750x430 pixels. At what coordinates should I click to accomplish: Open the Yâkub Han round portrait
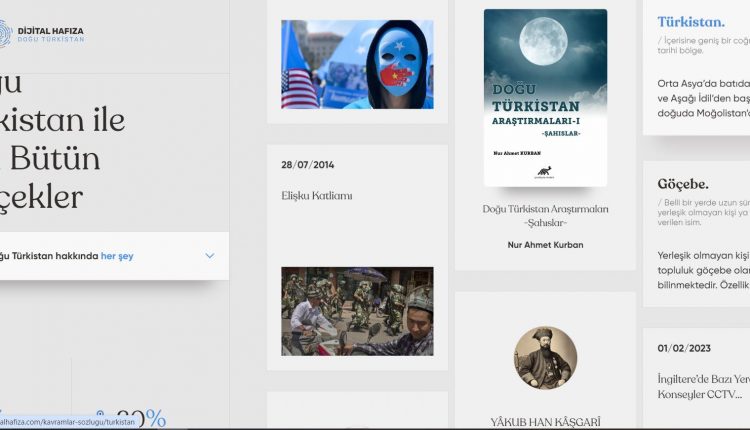tap(545, 357)
